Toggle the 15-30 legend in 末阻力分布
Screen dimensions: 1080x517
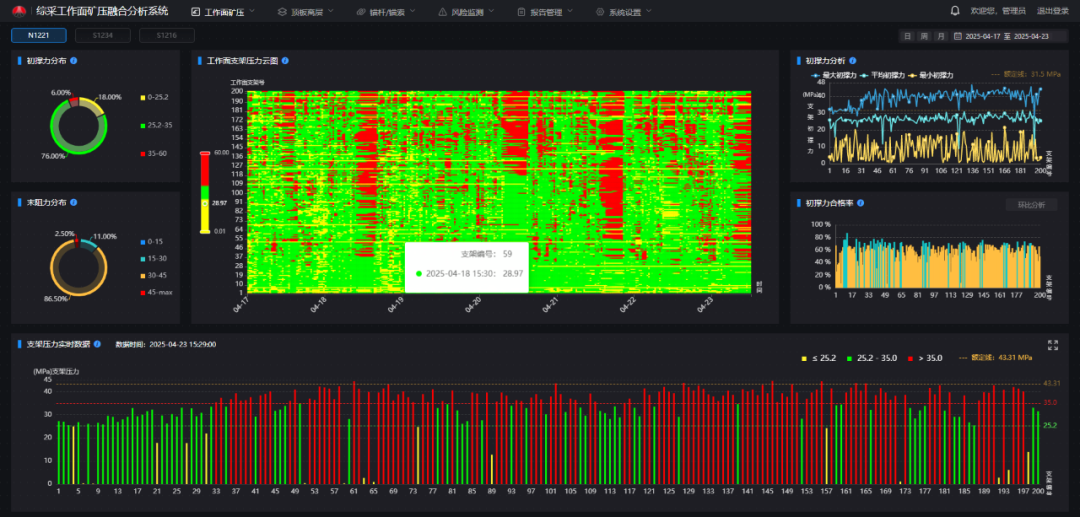pyautogui.click(x=153, y=258)
